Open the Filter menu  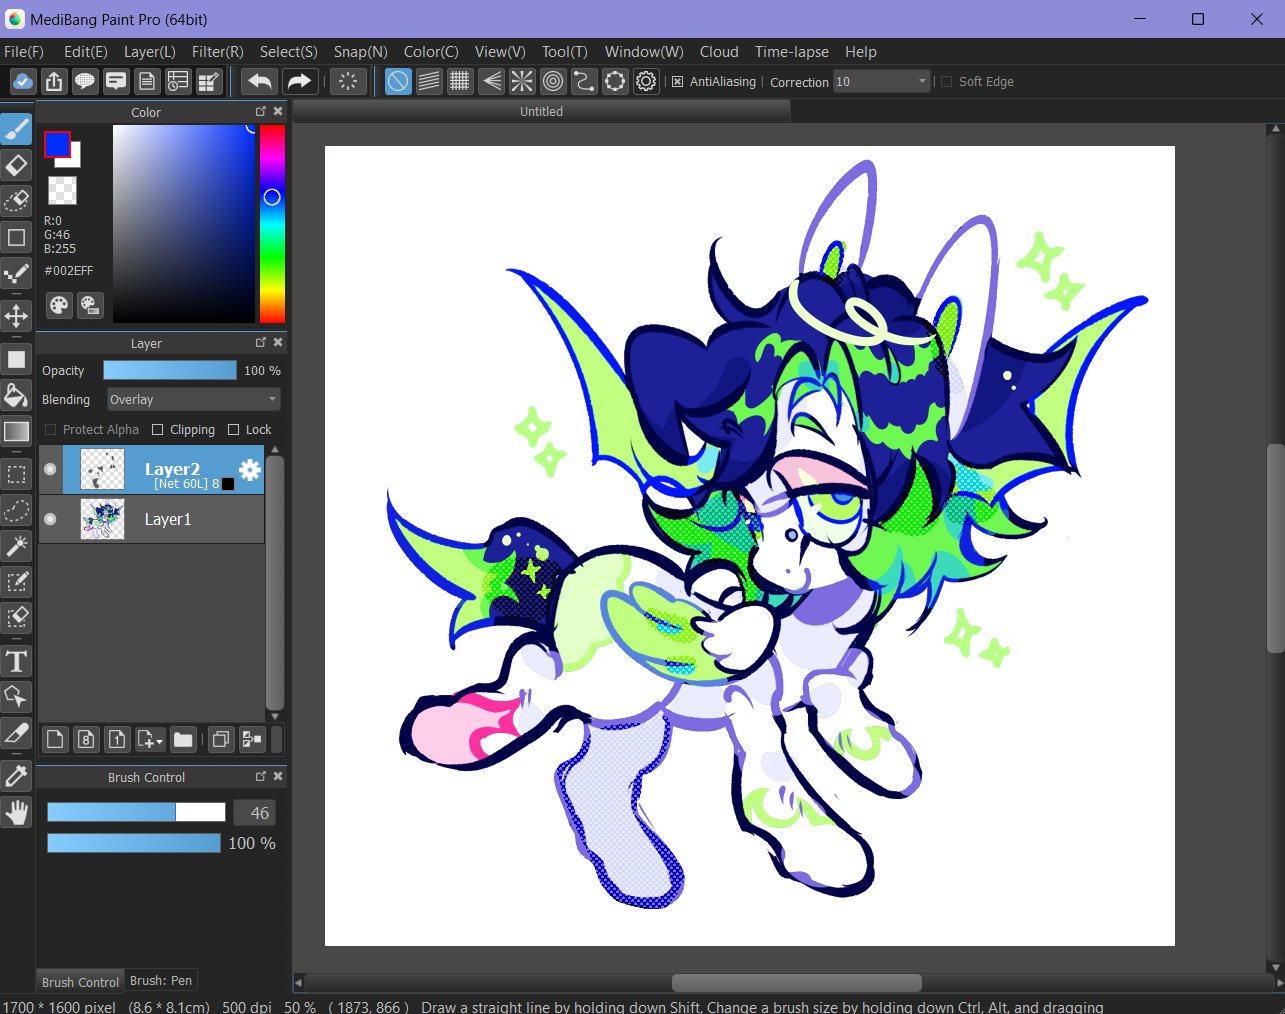218,52
